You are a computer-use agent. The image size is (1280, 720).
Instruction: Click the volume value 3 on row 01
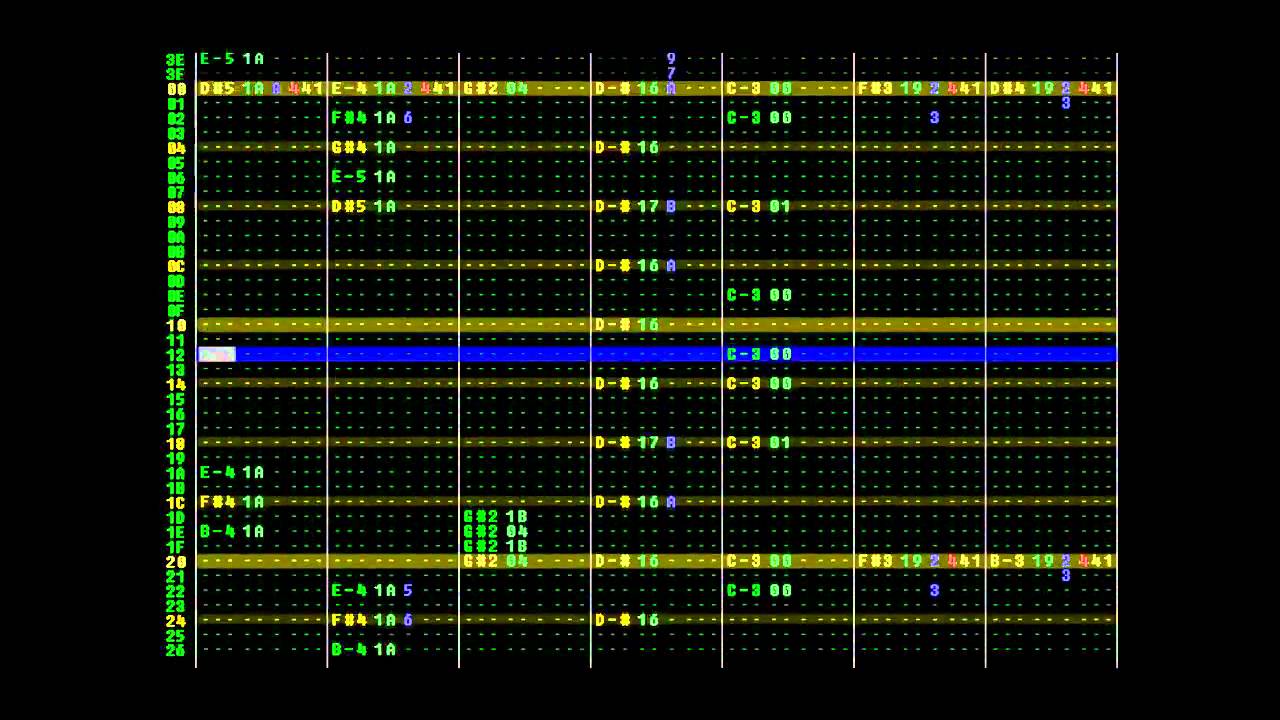tap(1066, 103)
